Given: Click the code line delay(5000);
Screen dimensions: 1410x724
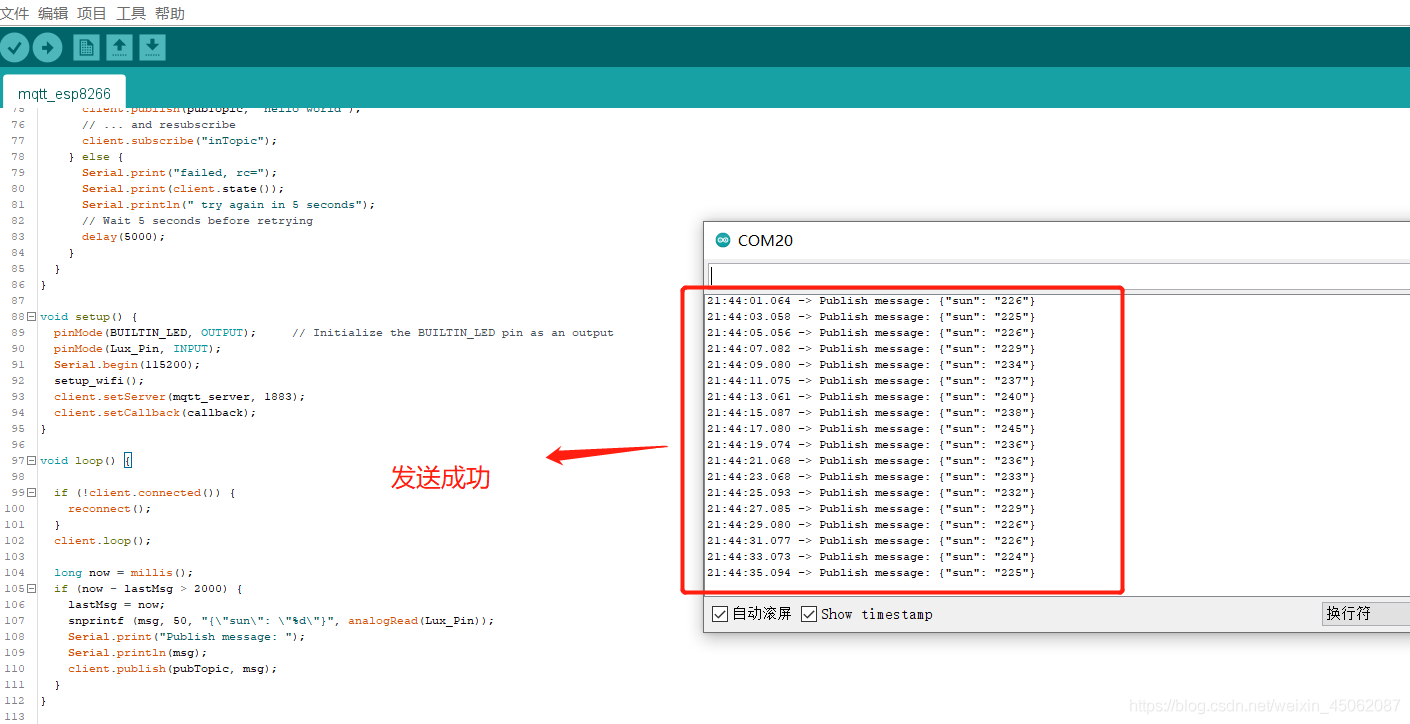Looking at the screenshot, I should click(x=124, y=237).
